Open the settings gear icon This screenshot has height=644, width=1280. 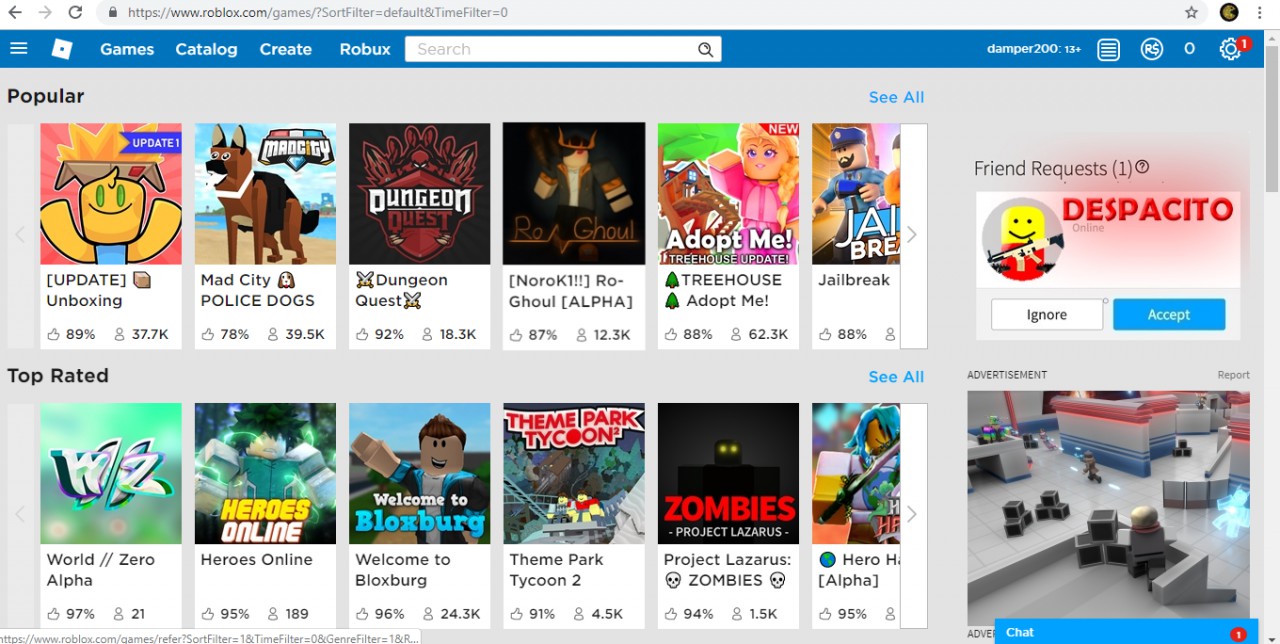1230,49
